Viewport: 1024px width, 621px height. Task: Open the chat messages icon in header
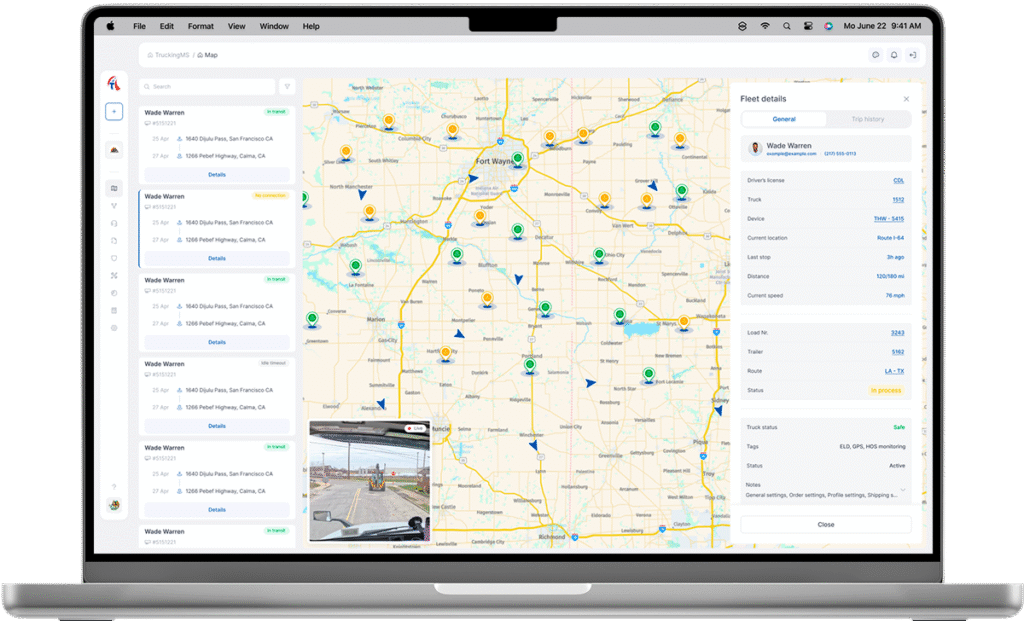(x=875, y=55)
